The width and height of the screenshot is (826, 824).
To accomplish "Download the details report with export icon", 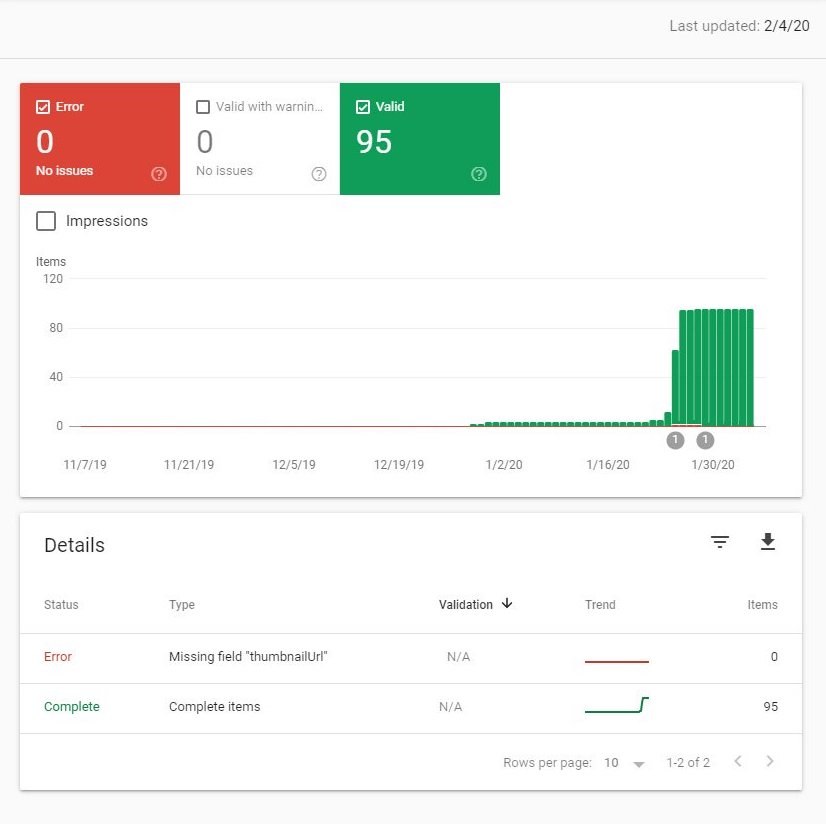I will coord(768,542).
